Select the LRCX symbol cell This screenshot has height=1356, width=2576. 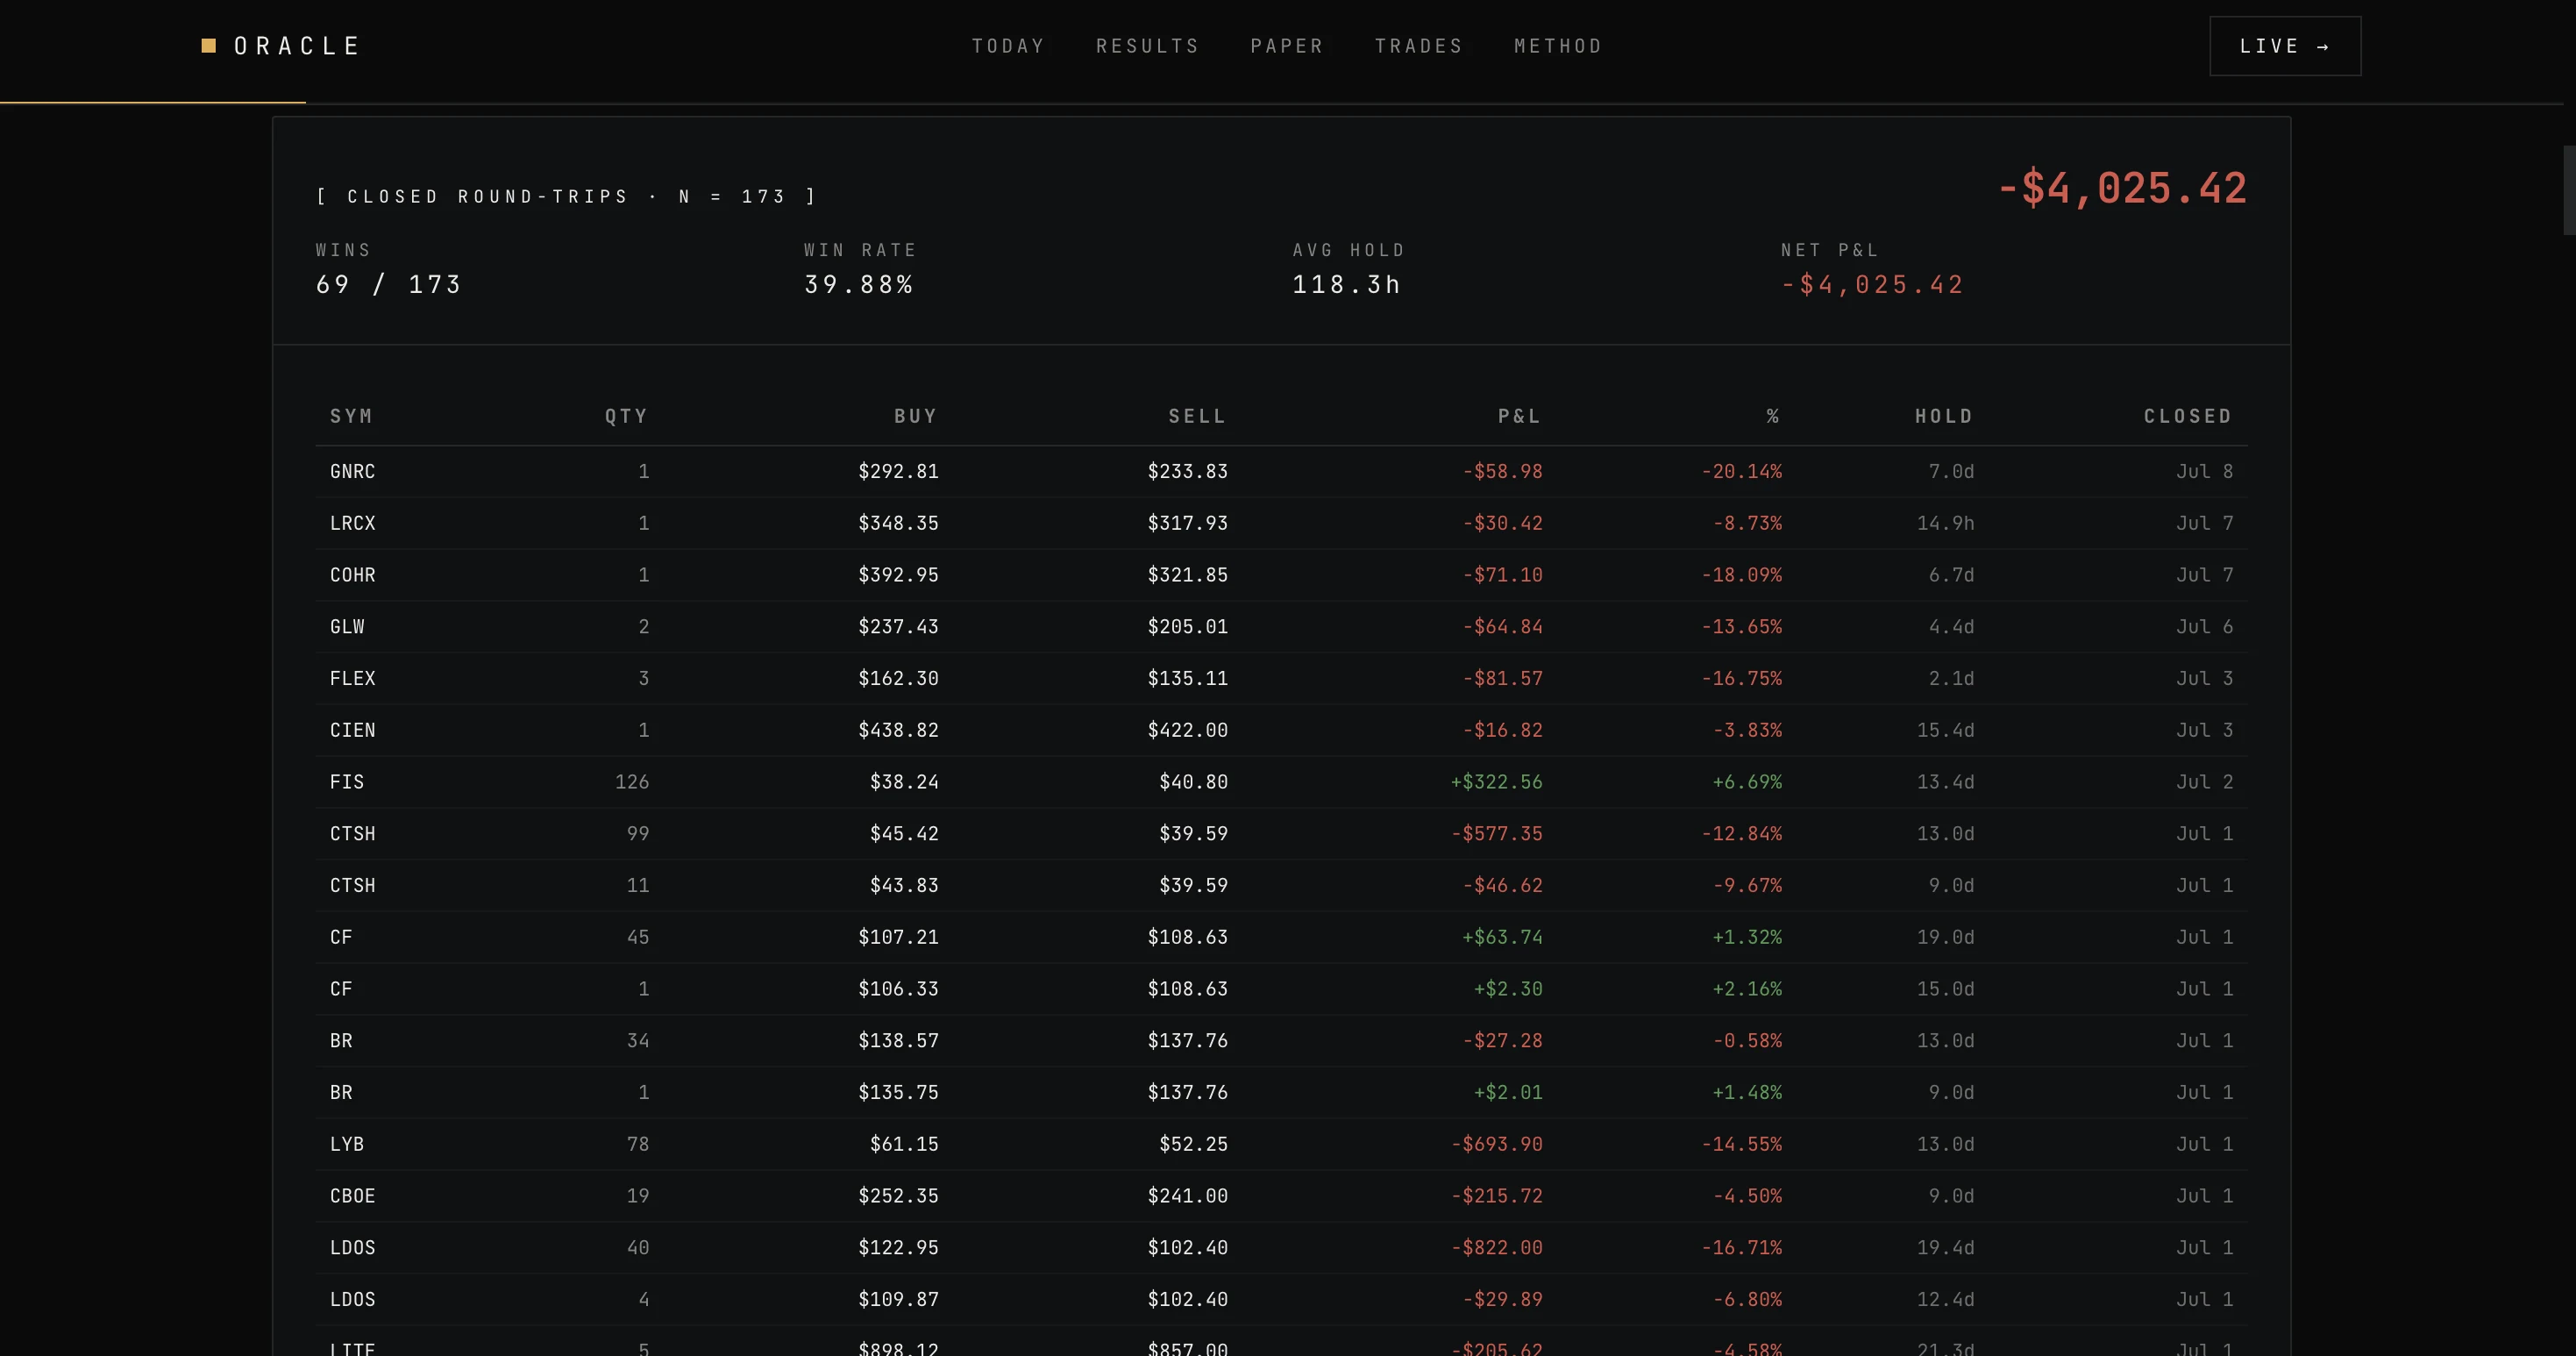[x=353, y=523]
